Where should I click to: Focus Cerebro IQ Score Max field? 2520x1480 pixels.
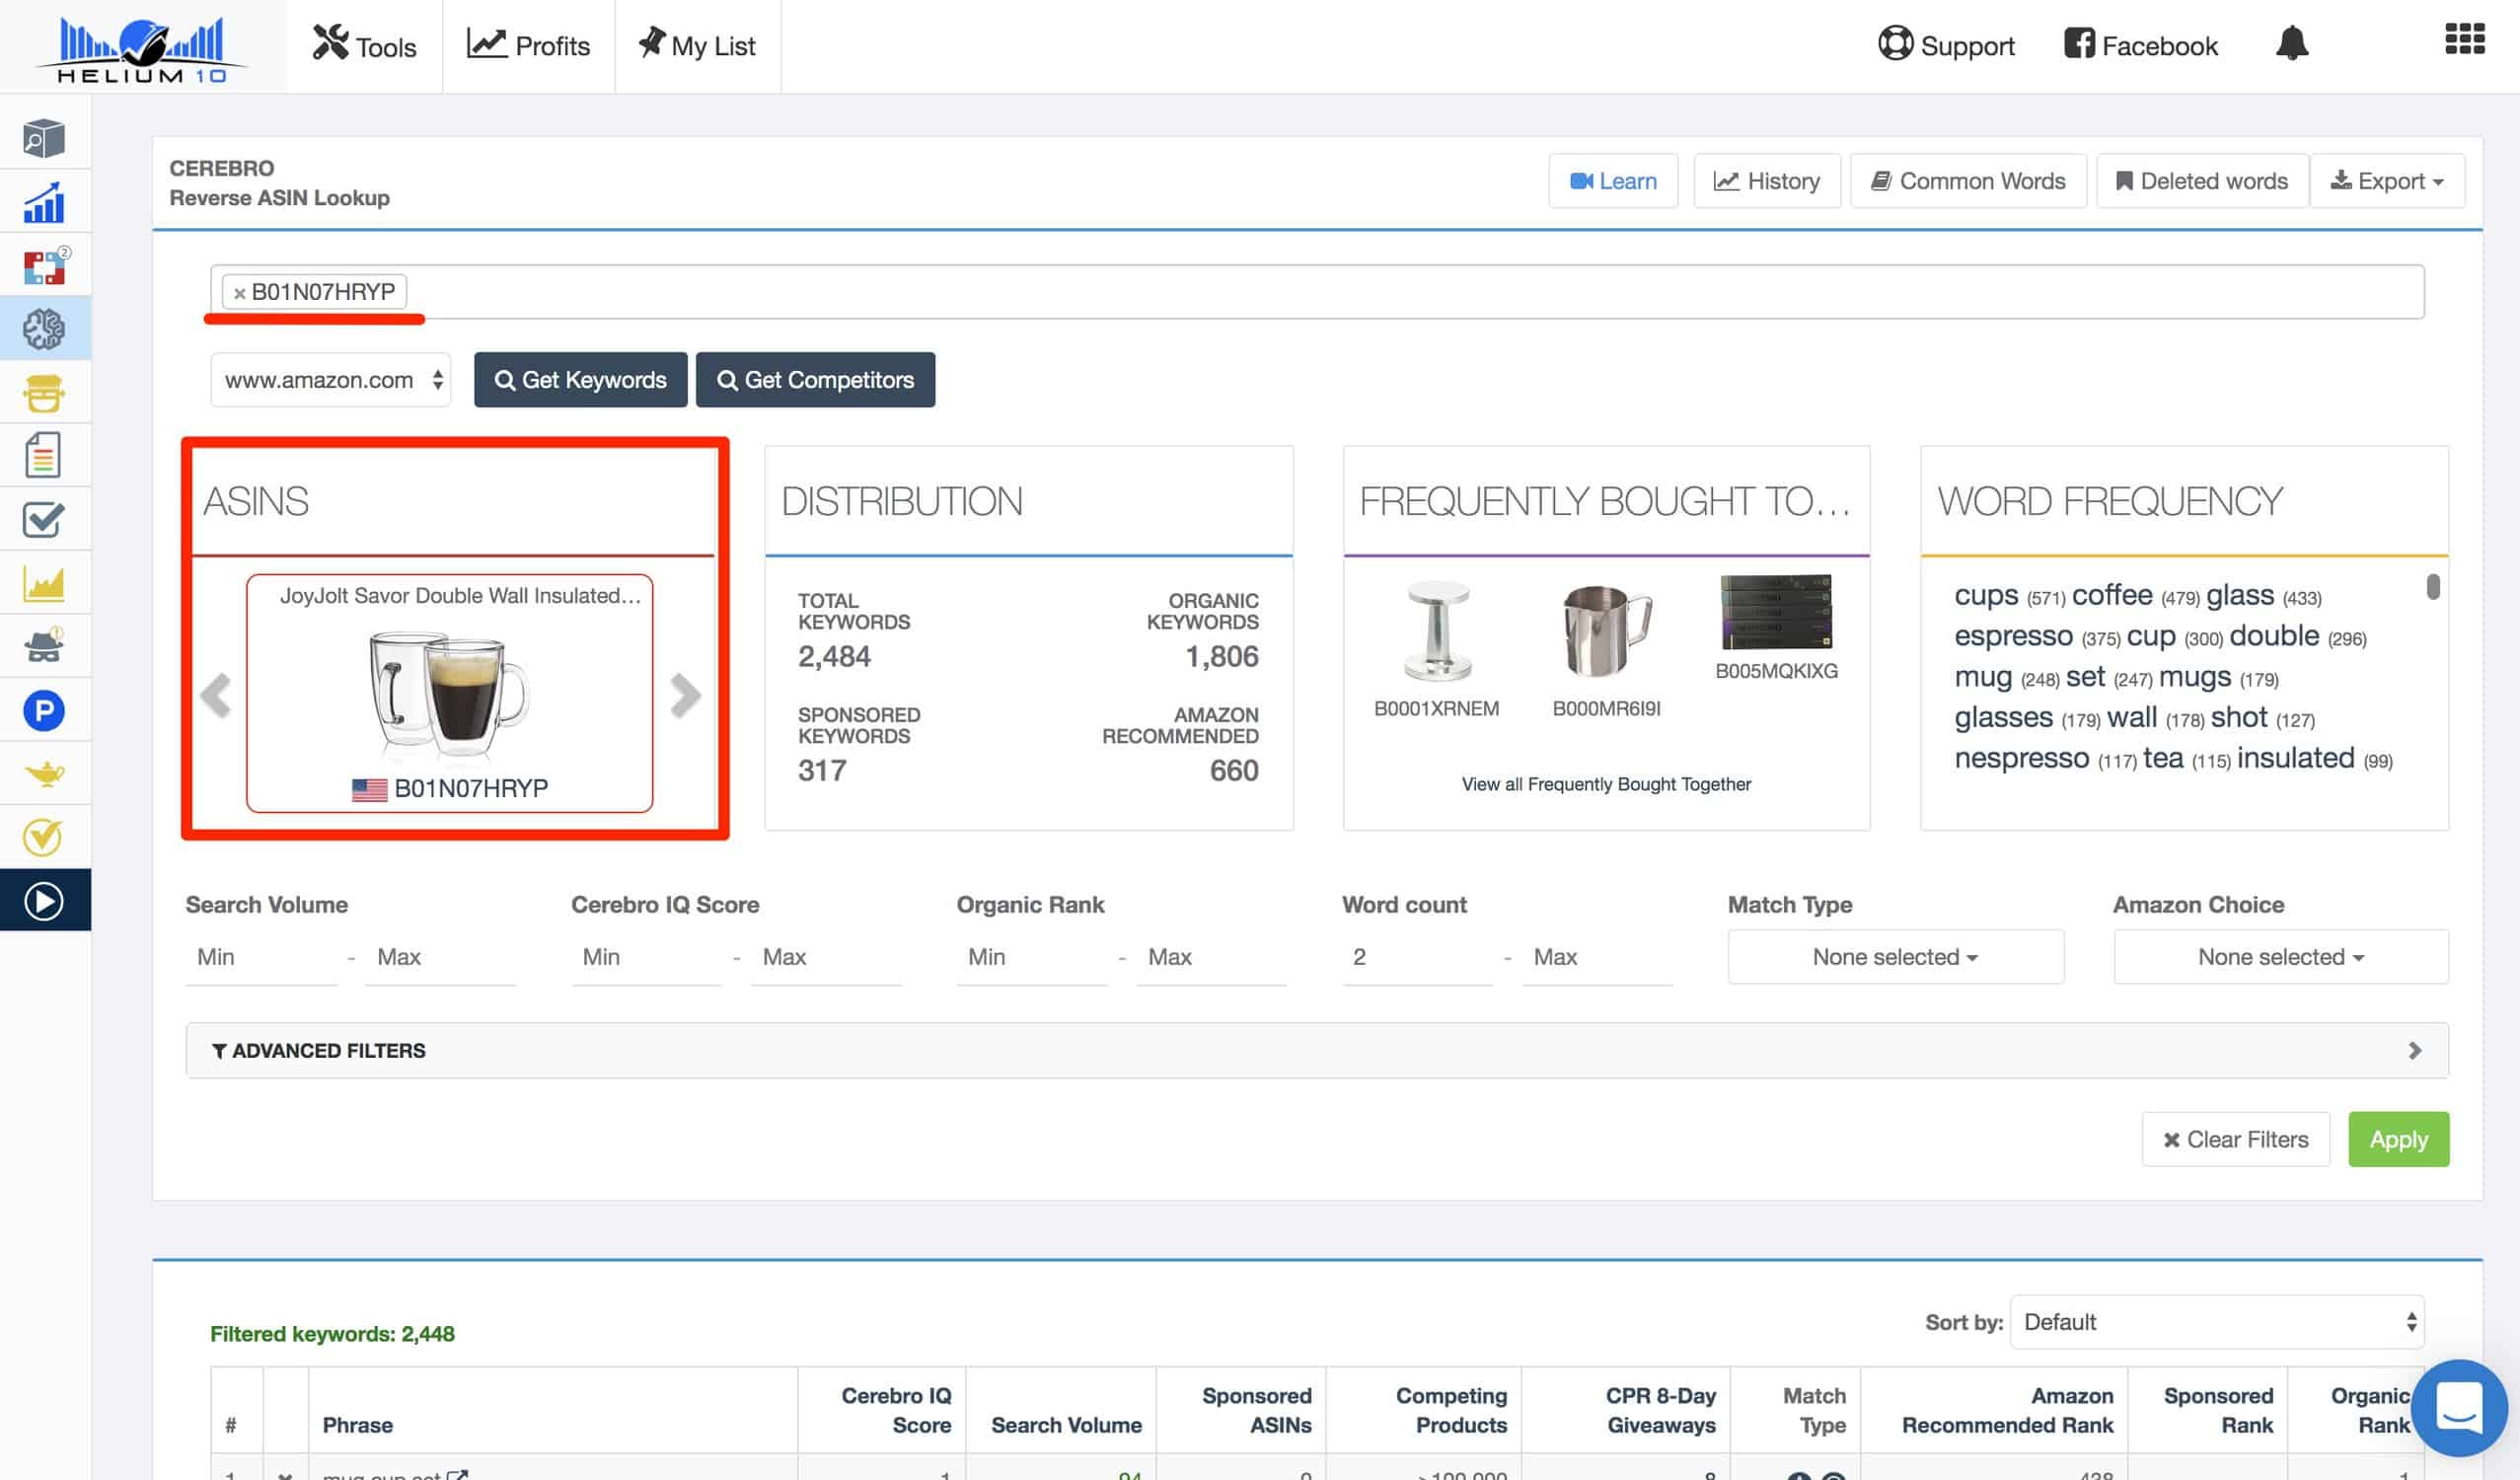pos(826,957)
